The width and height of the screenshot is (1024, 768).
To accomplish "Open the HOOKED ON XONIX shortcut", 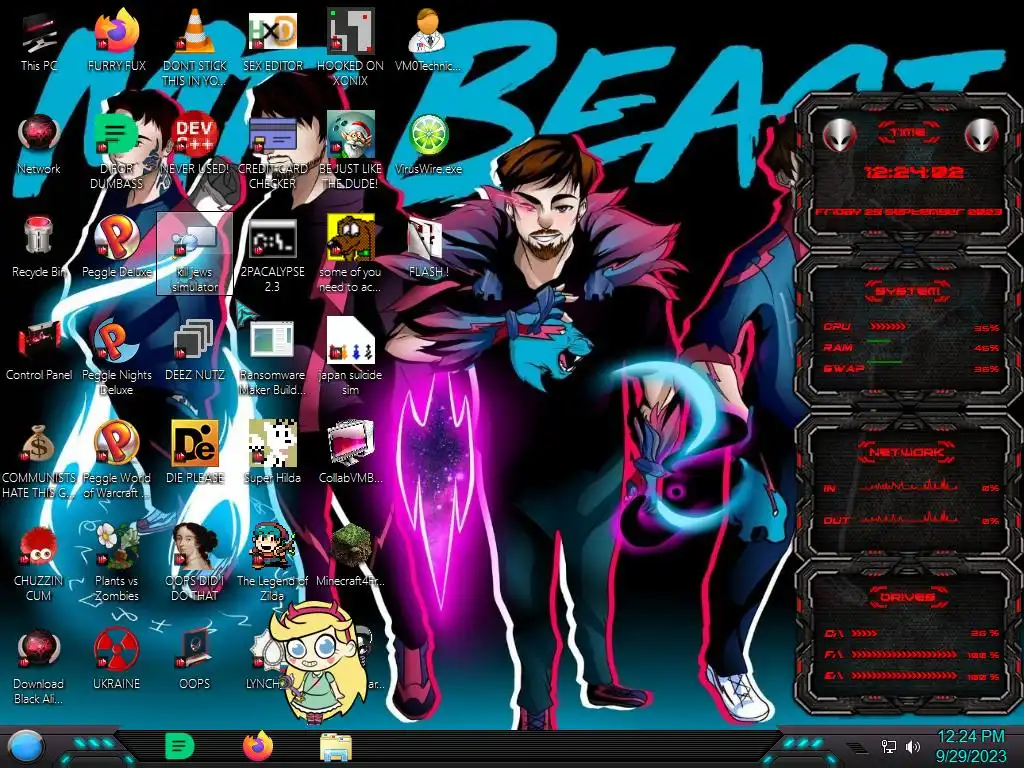I will pos(351,48).
